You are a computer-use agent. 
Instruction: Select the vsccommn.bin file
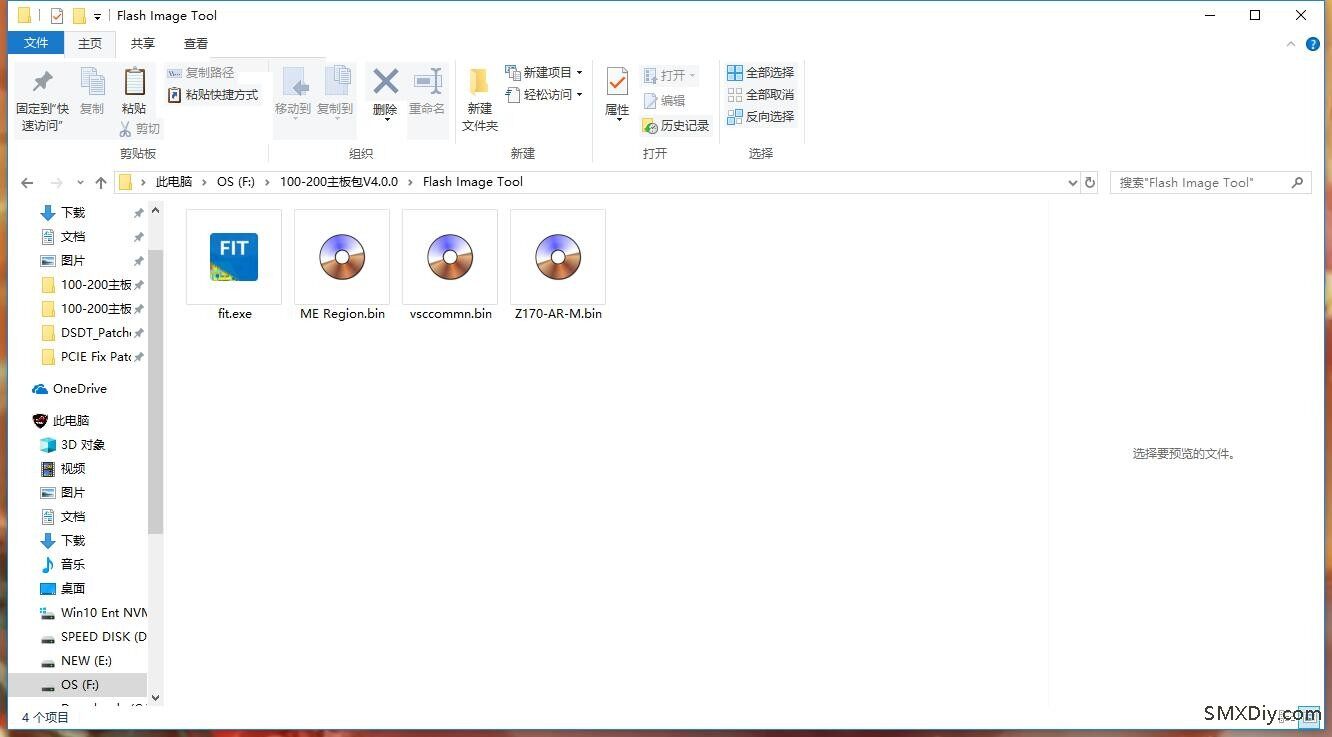(x=450, y=265)
